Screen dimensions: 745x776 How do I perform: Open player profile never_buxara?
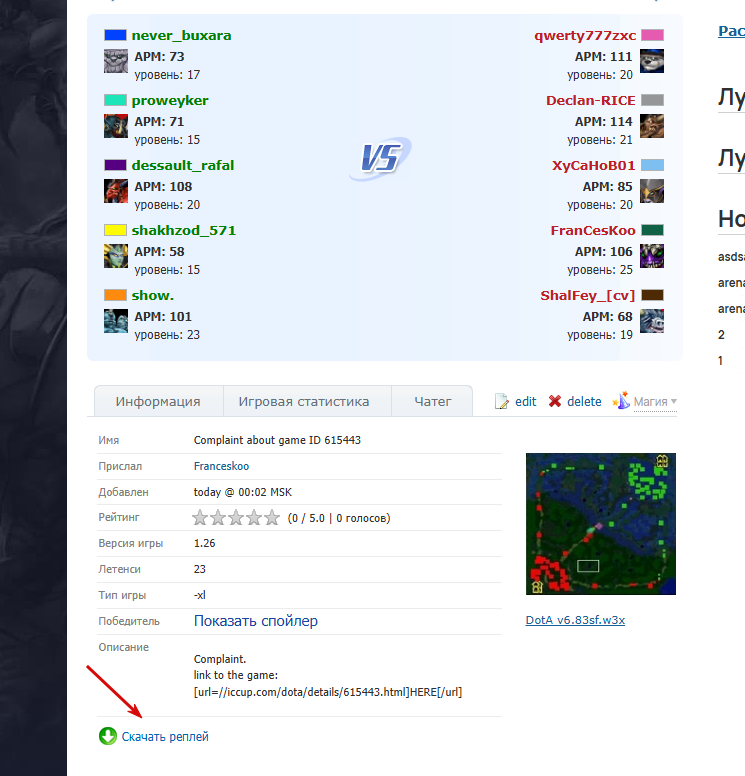click(x=182, y=36)
